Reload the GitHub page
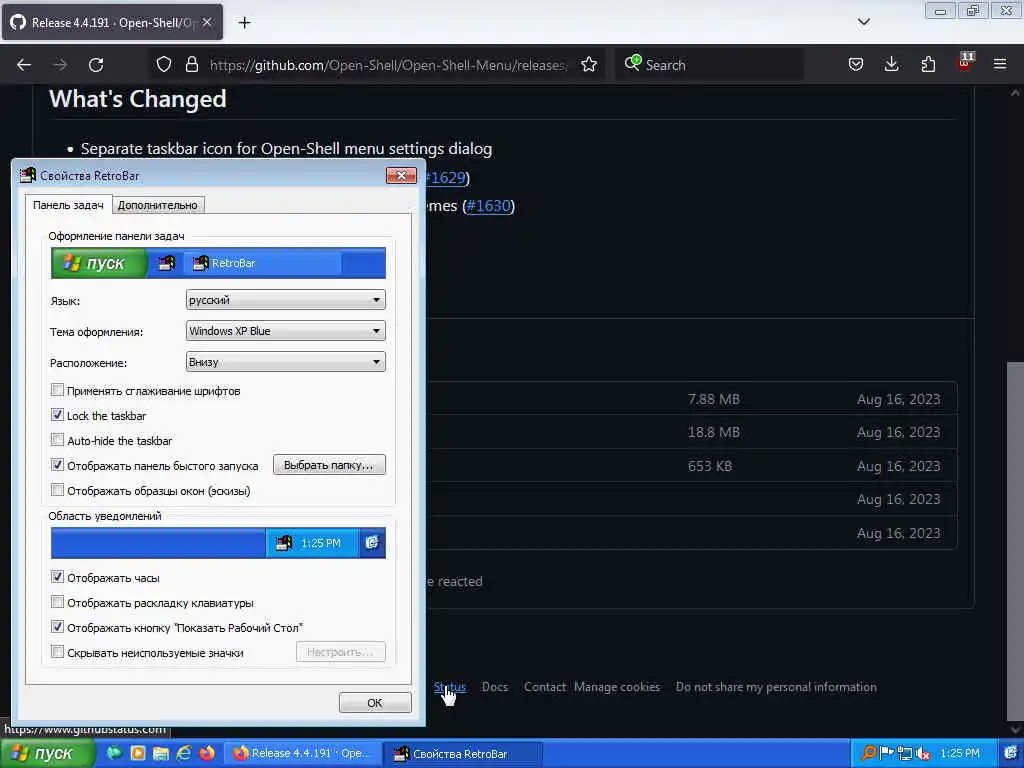Screen dimensions: 1024x768 96,65
